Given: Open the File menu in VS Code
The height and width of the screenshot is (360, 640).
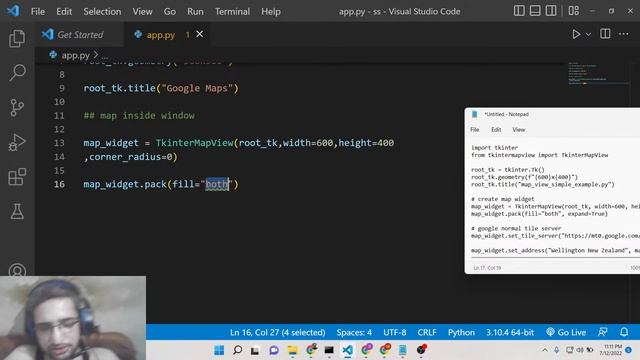Looking at the screenshot, I should coord(38,11).
